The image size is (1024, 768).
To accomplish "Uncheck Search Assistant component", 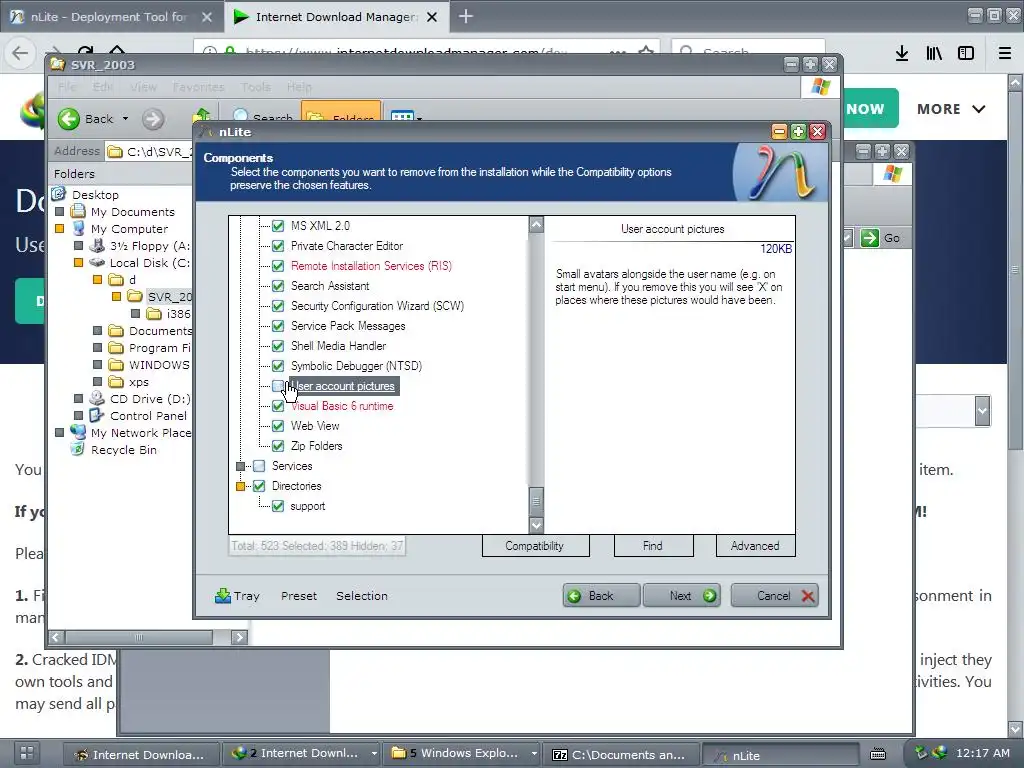I will coord(278,286).
